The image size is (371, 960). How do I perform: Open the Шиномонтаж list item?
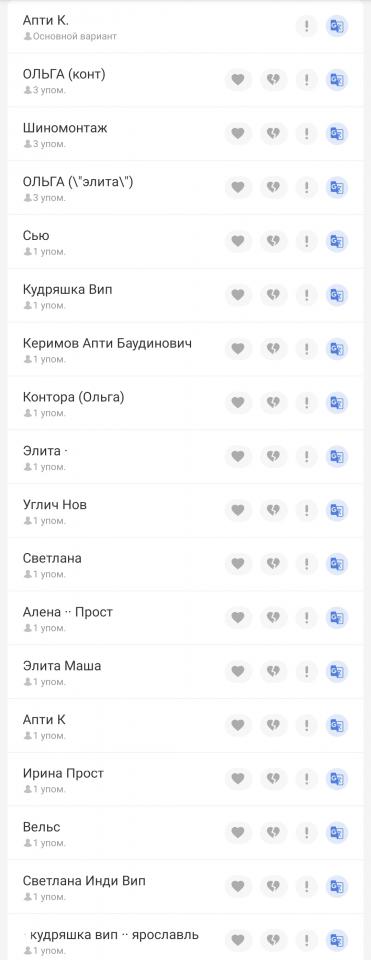pos(186,134)
